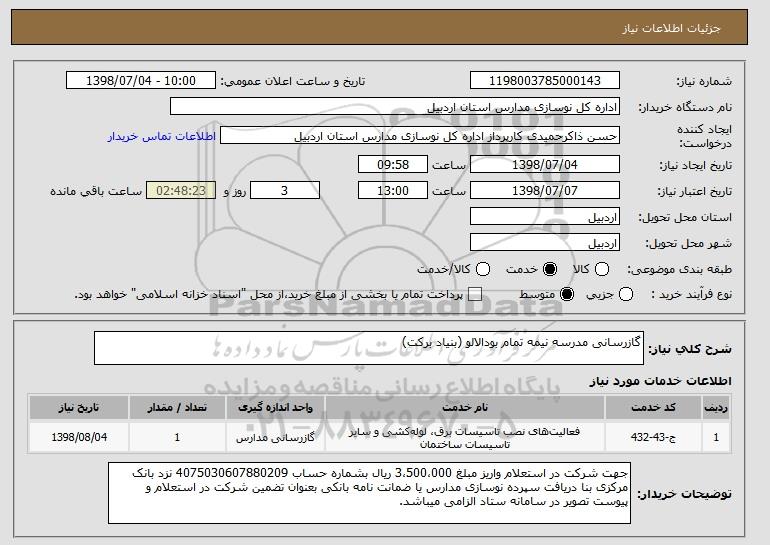The image size is (770, 545).
Task: Click the row number cell 1 under ردیف
Action: 716,437
